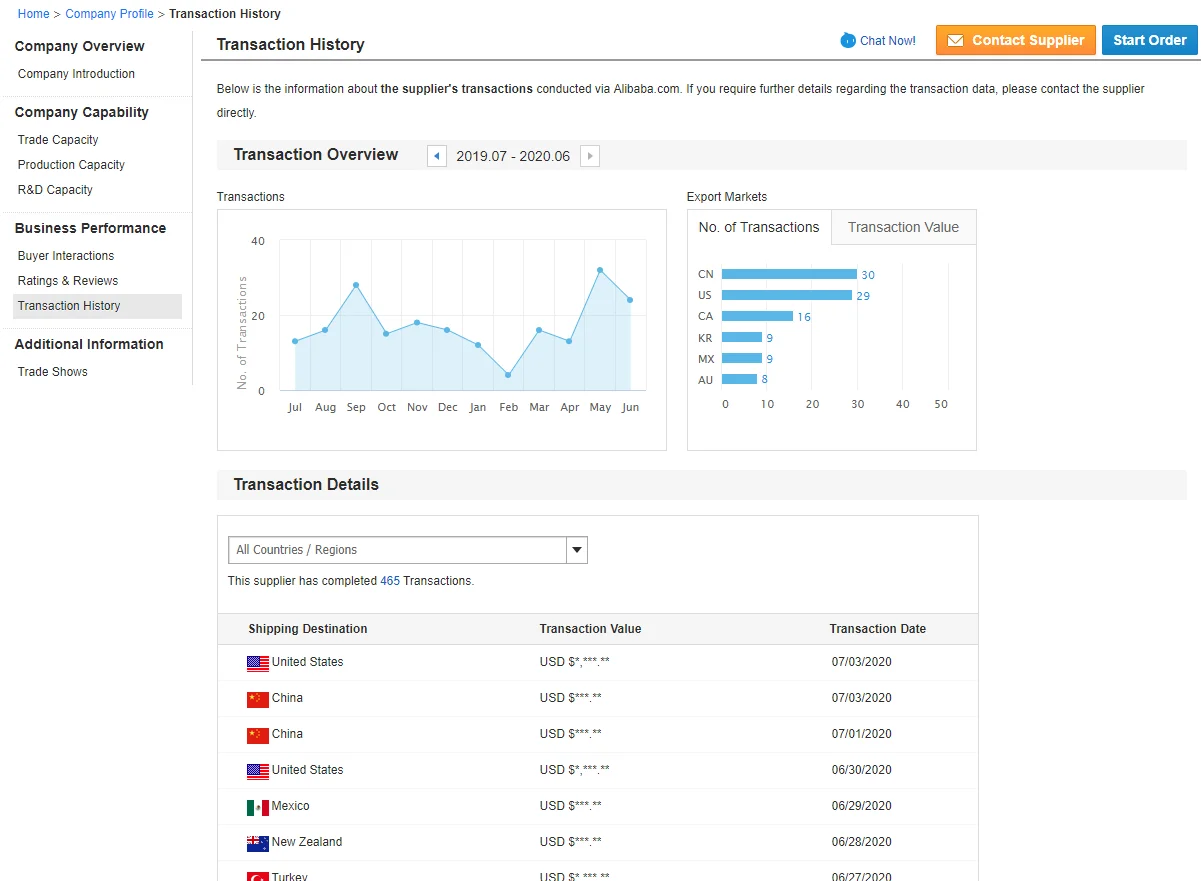This screenshot has height=881, width=1201.
Task: Click the CN bar in Export Markets
Action: coord(788,274)
